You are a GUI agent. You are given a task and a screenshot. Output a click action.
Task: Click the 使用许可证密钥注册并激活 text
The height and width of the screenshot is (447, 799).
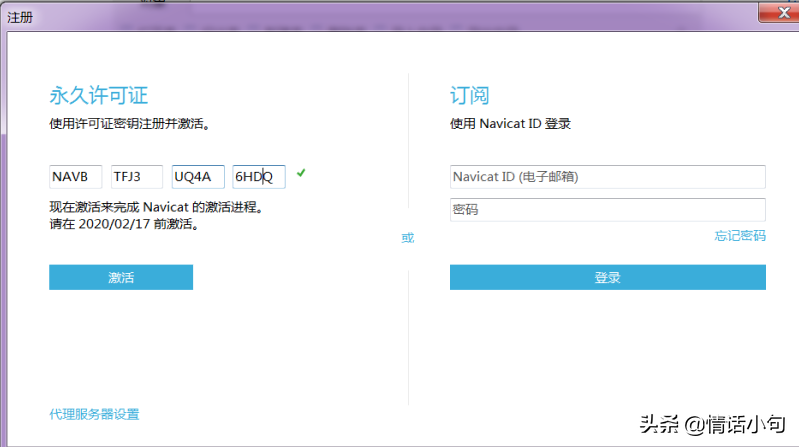129,124
